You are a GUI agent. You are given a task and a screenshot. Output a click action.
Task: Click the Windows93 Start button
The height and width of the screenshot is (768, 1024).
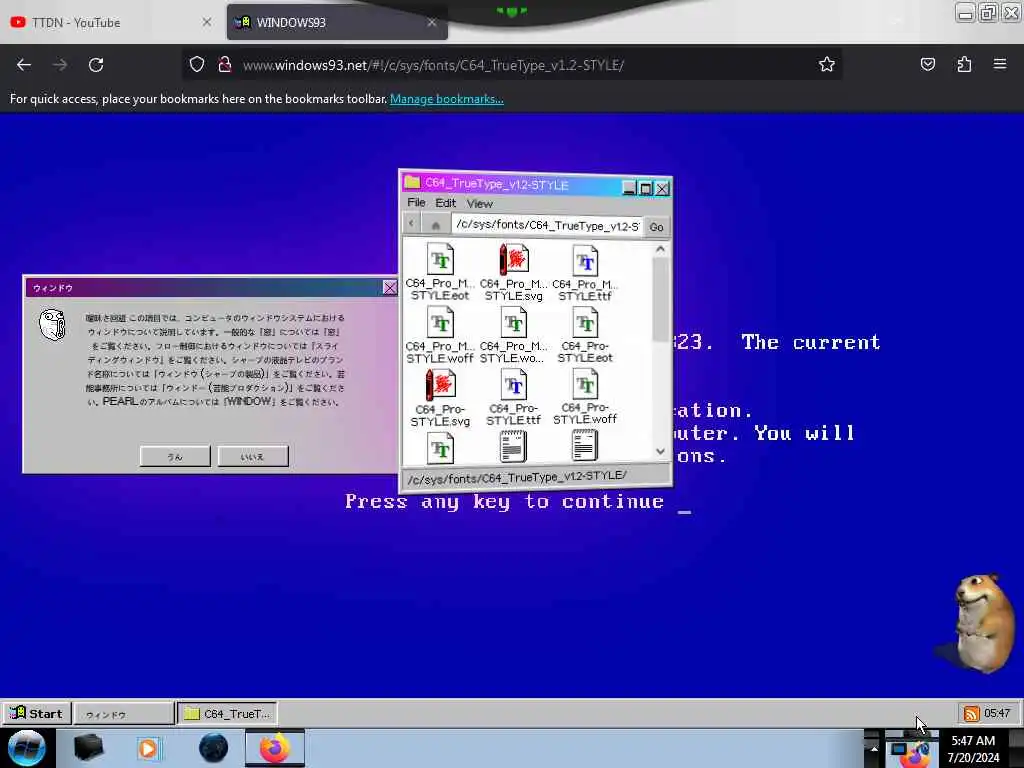point(36,713)
